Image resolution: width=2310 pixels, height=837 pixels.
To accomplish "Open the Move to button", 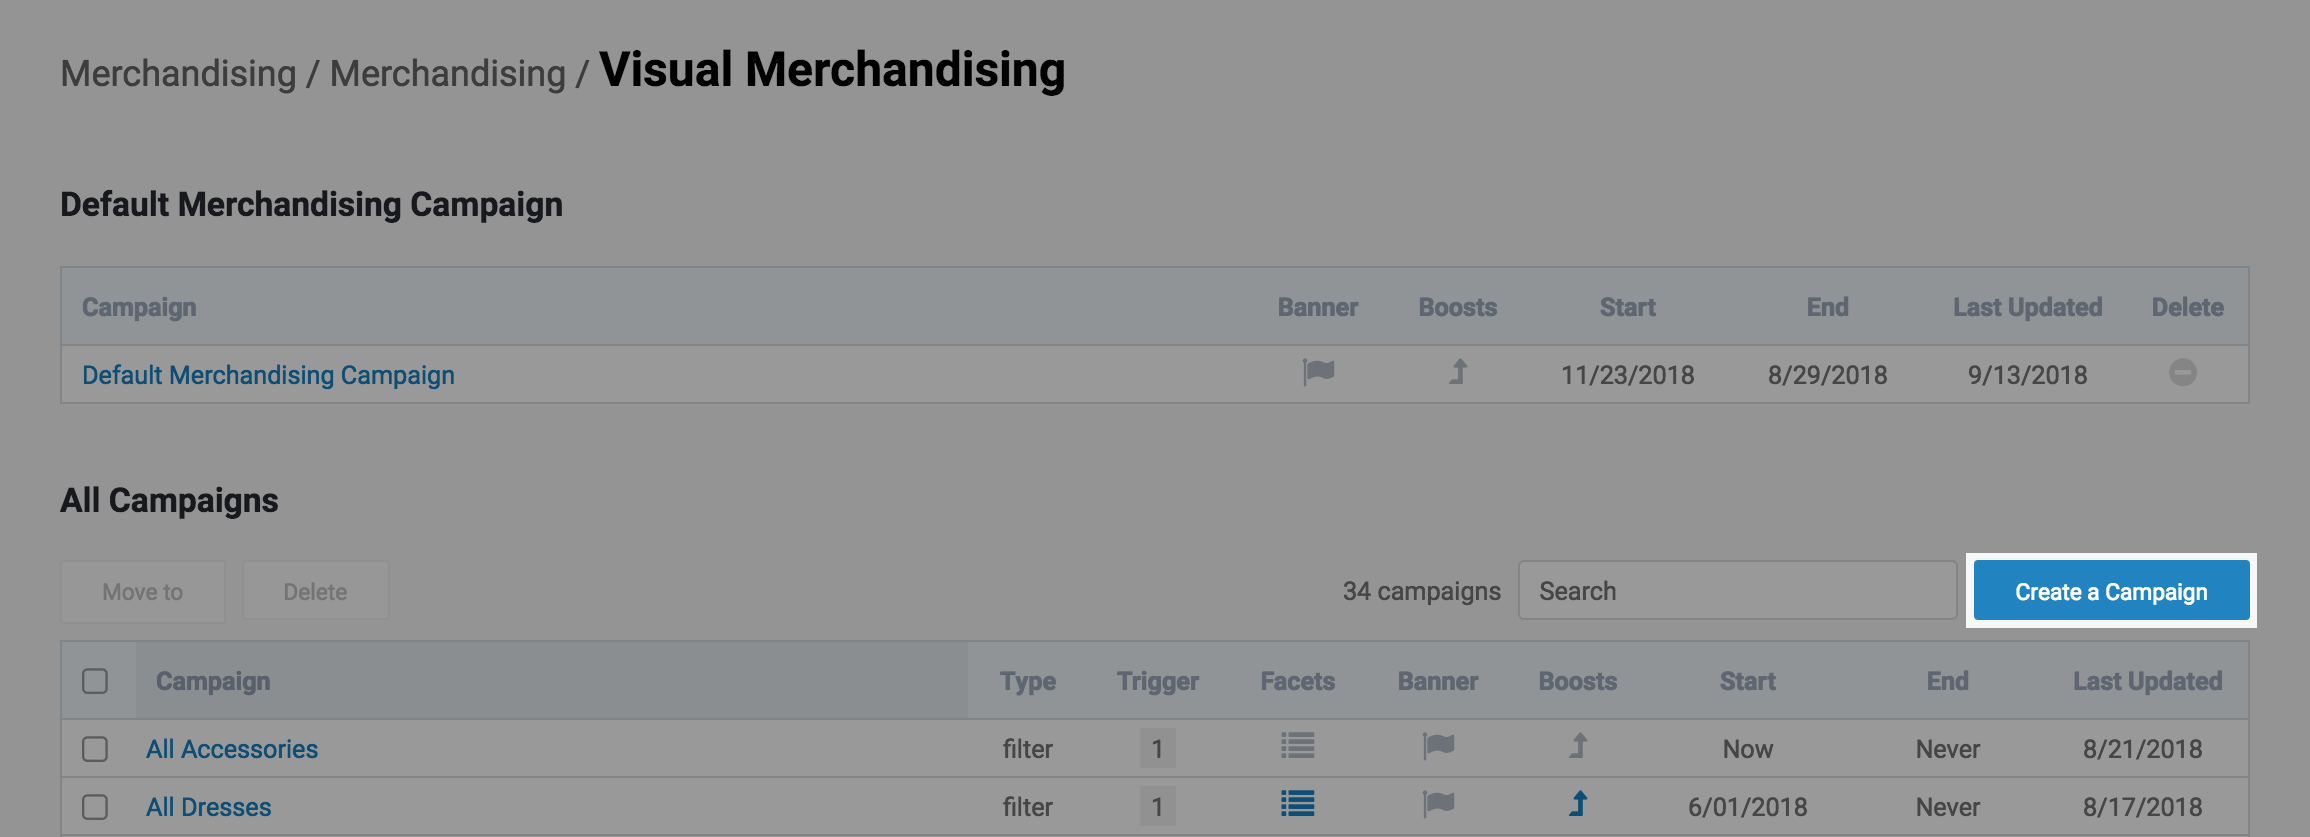I will pyautogui.click(x=143, y=592).
